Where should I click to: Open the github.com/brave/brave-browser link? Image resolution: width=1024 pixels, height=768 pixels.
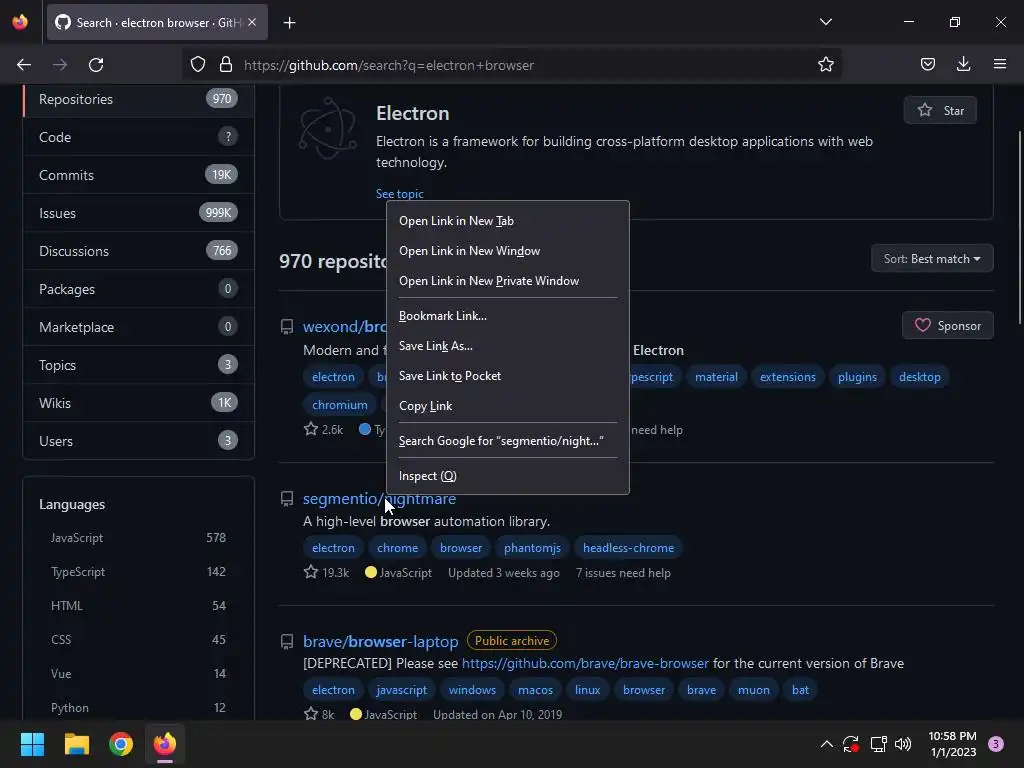point(585,664)
